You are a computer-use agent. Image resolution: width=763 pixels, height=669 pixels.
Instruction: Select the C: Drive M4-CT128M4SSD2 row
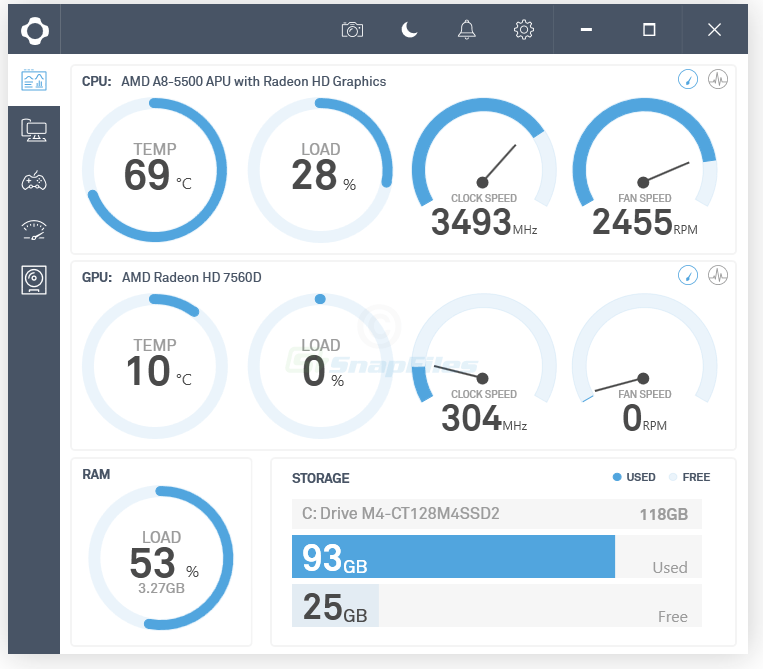coord(497,514)
